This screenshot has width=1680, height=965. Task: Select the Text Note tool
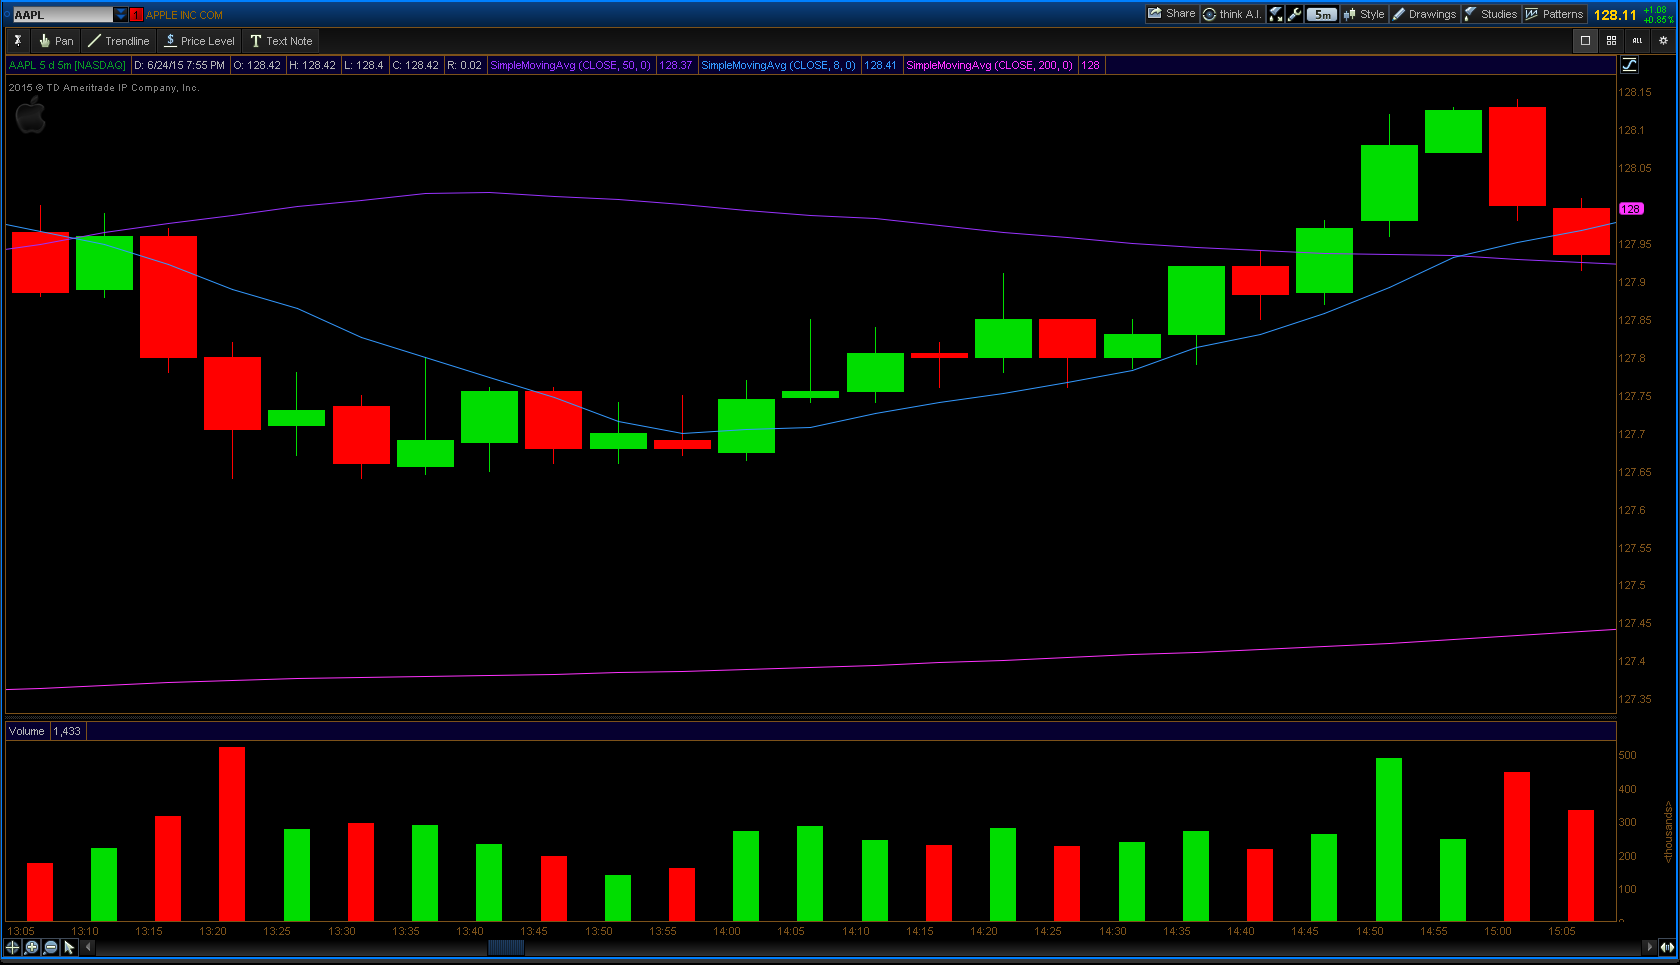pyautogui.click(x=282, y=41)
